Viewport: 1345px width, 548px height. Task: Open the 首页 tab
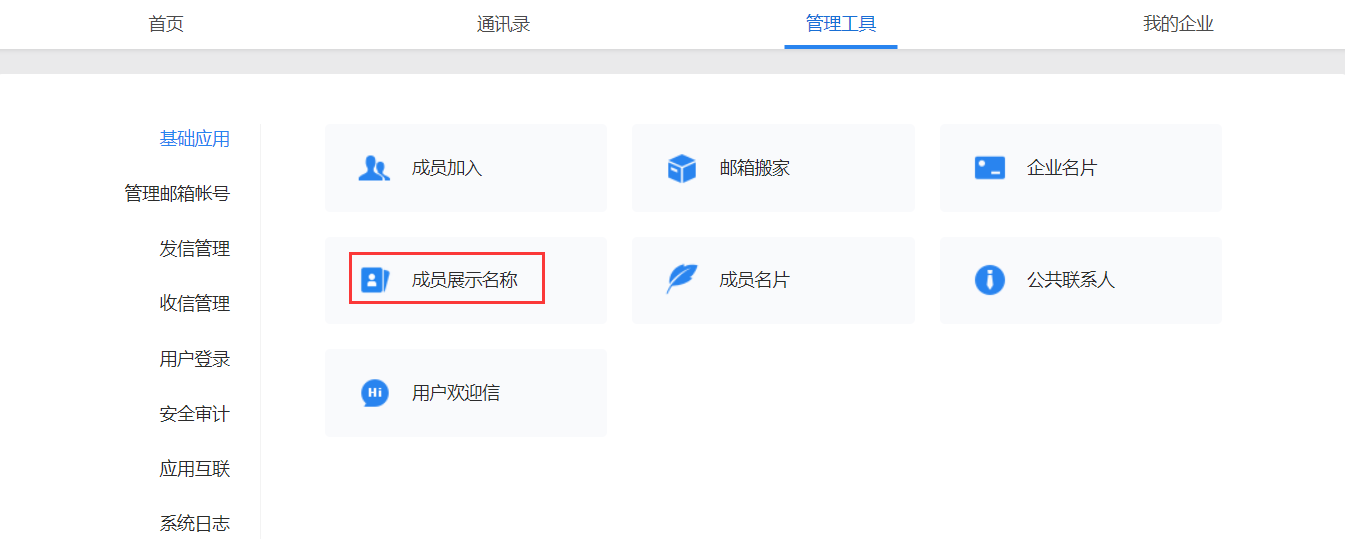(x=166, y=24)
